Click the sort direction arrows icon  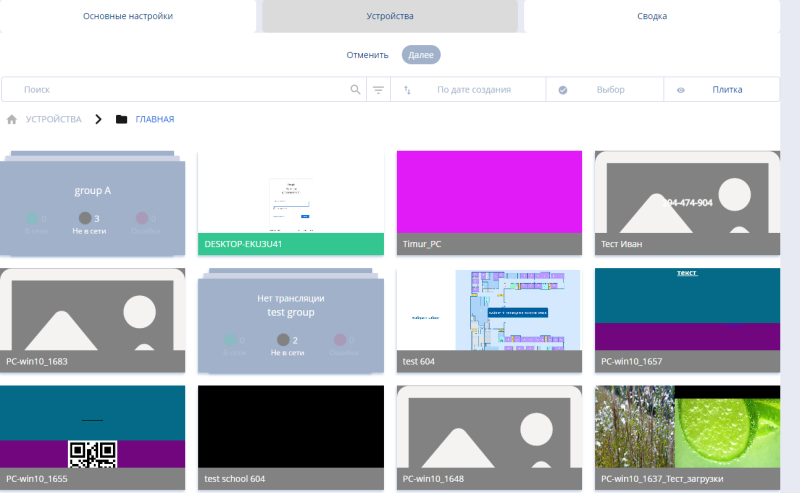pyautogui.click(x=408, y=90)
